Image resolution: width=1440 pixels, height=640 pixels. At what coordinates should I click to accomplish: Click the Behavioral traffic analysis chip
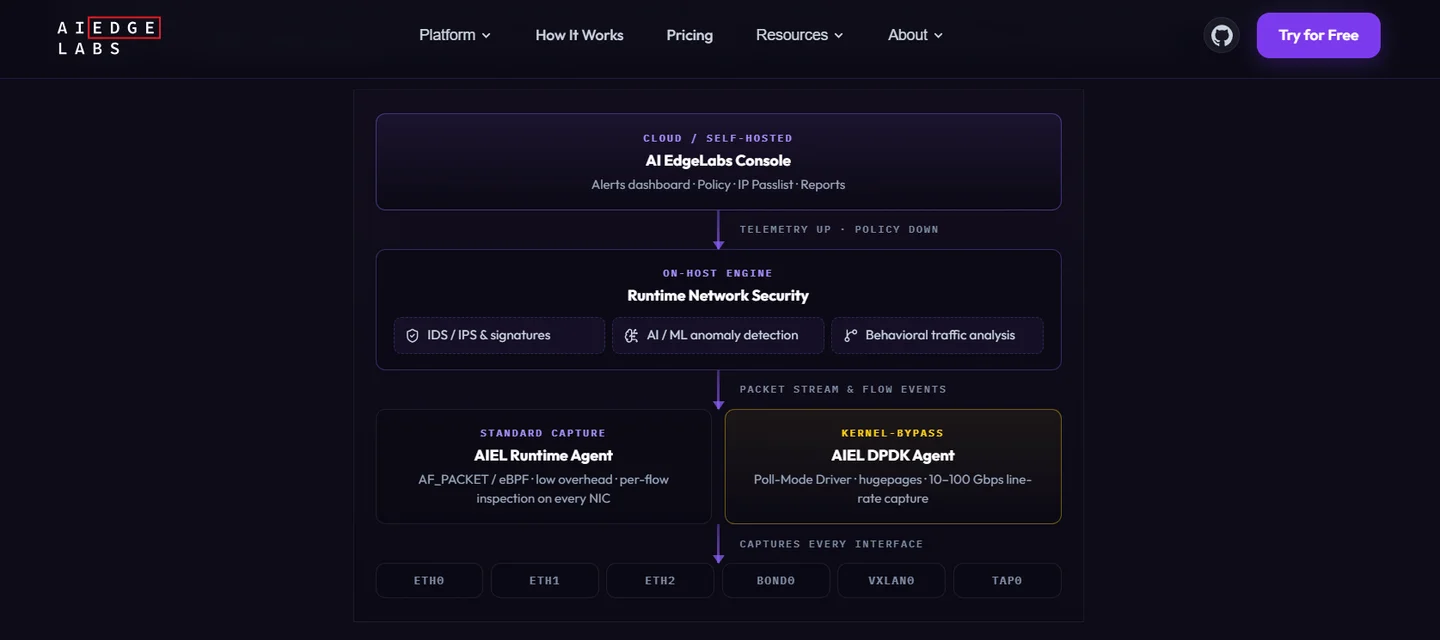click(x=937, y=336)
